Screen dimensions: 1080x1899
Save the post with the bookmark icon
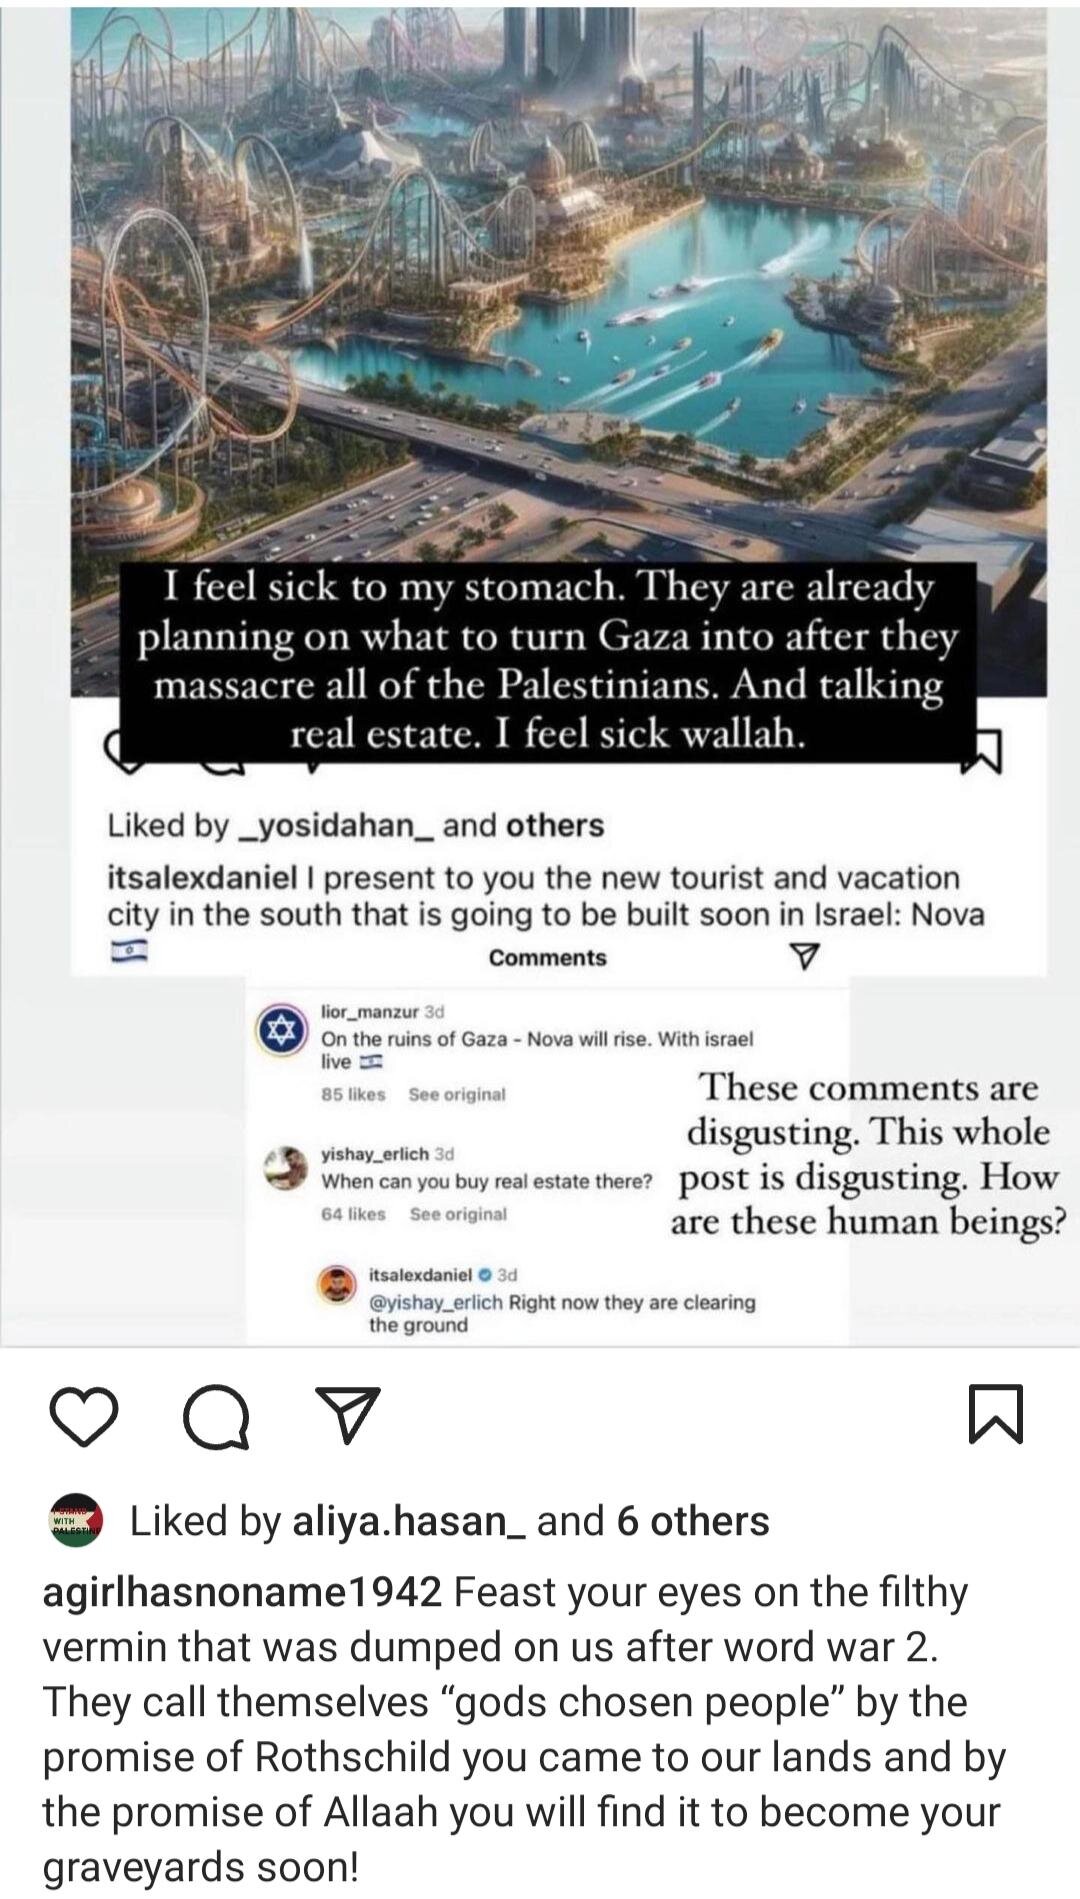tap(996, 1414)
